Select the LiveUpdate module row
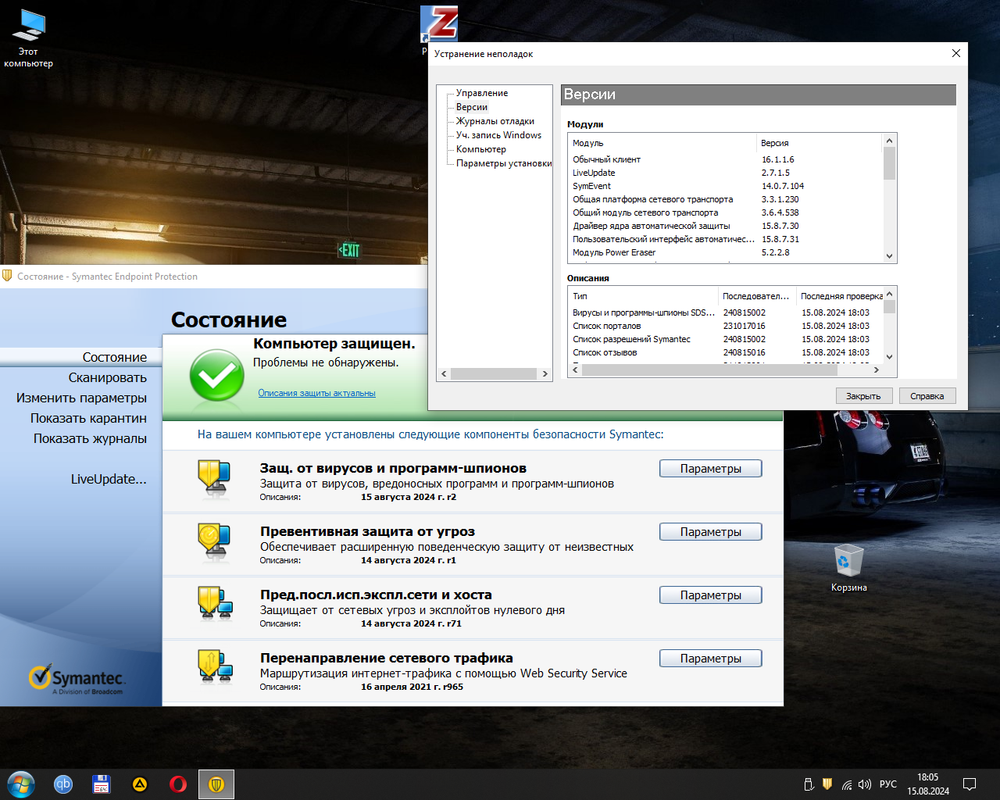This screenshot has height=800, width=1000. coord(726,173)
